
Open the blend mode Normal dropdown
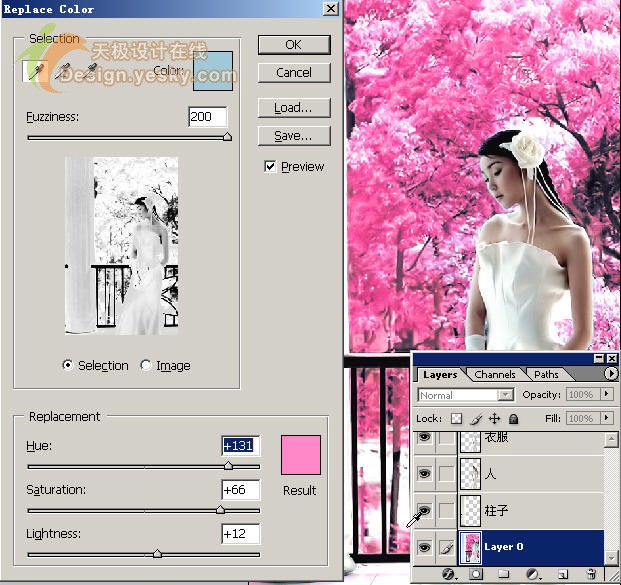coord(505,395)
